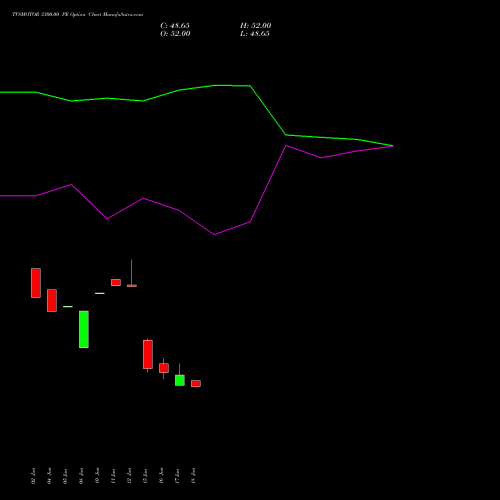Click the red candle above '18 Jun'
Image resolution: width=500 pixels, height=500 pixels.
click(x=196, y=383)
